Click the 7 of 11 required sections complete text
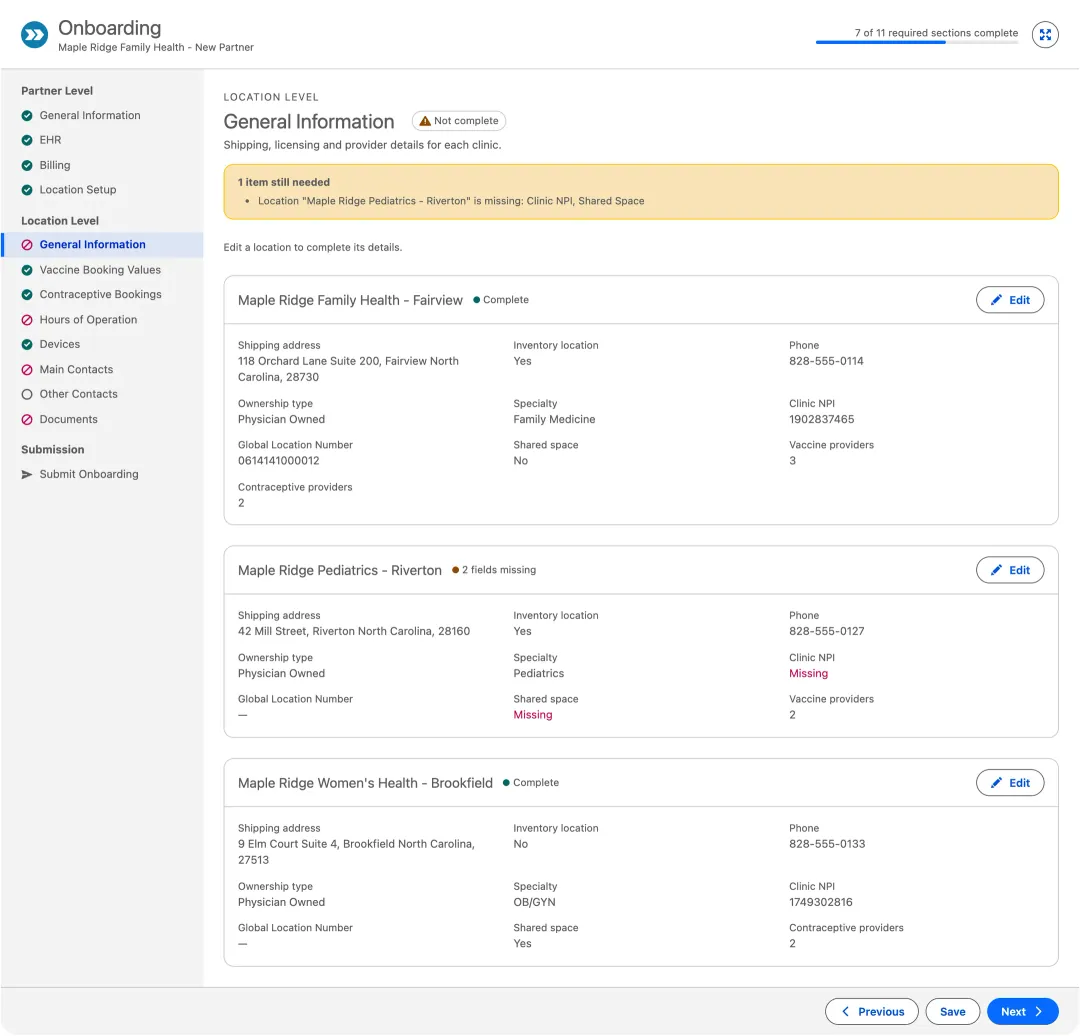 click(936, 32)
